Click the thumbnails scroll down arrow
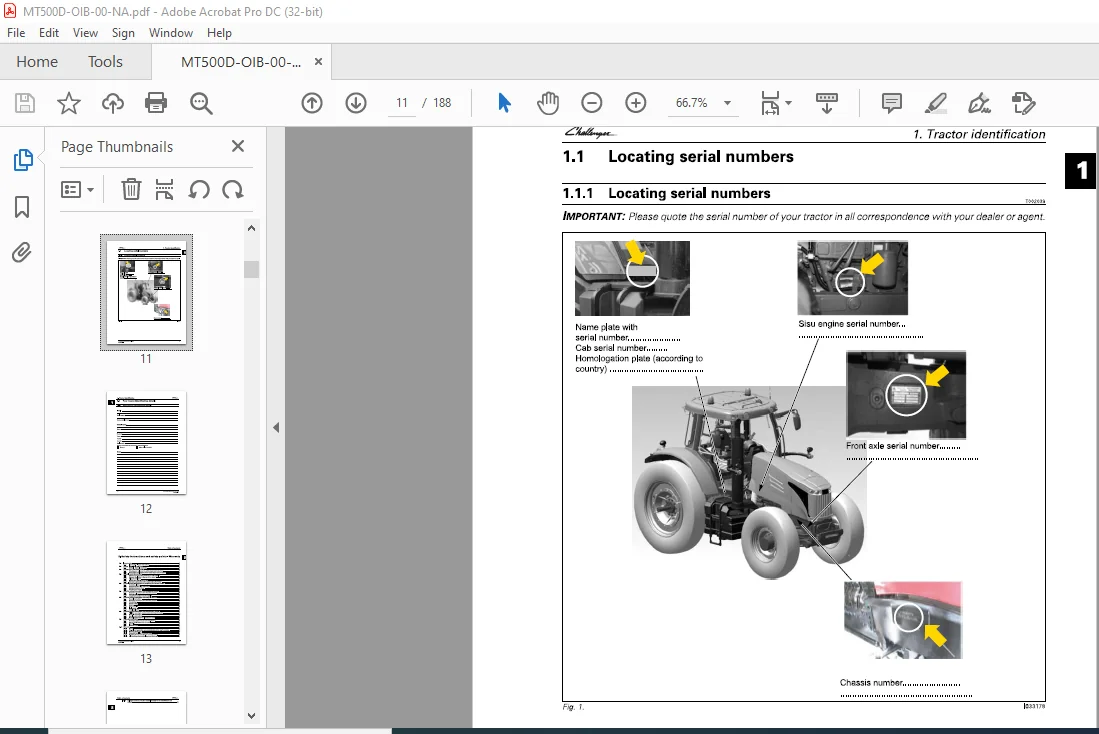This screenshot has height=734, width=1099. tap(252, 716)
